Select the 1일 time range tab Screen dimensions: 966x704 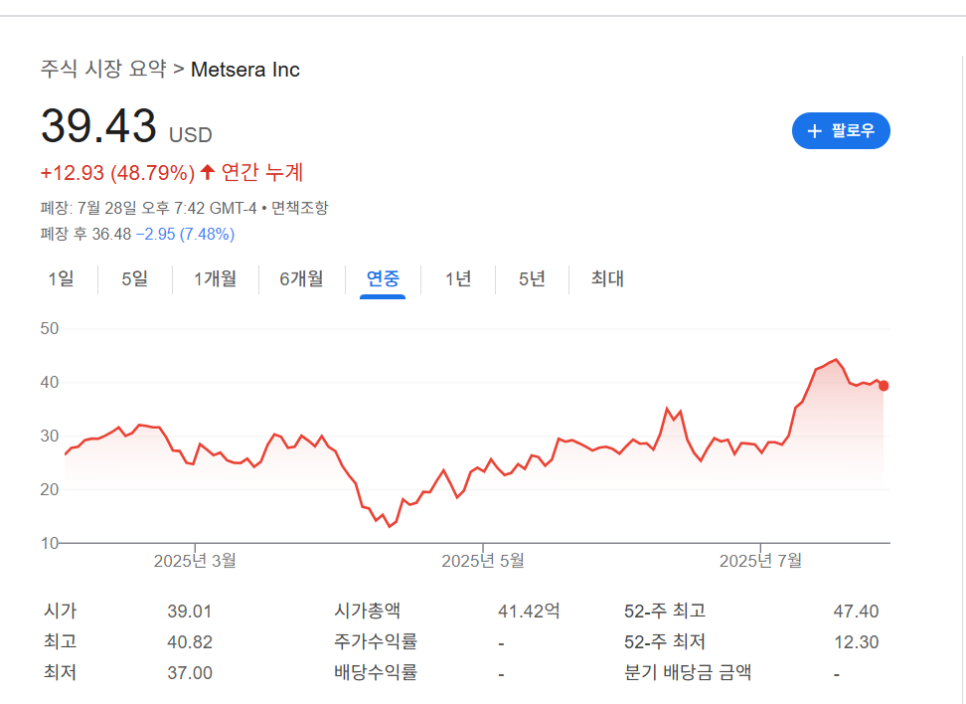tap(61, 279)
